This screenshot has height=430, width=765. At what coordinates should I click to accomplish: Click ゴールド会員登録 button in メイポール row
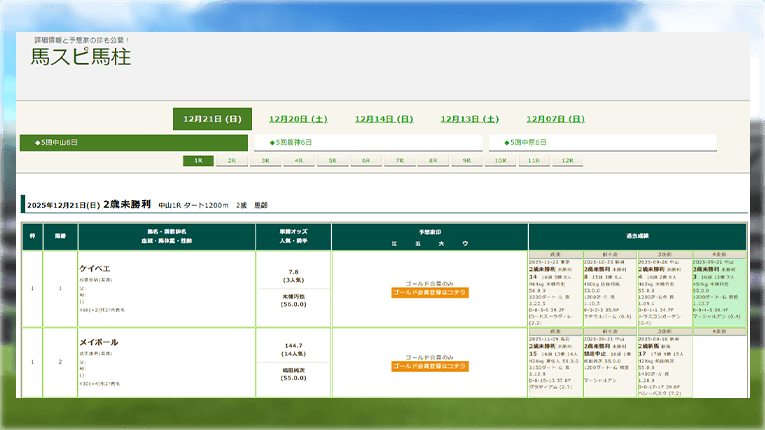tap(430, 366)
